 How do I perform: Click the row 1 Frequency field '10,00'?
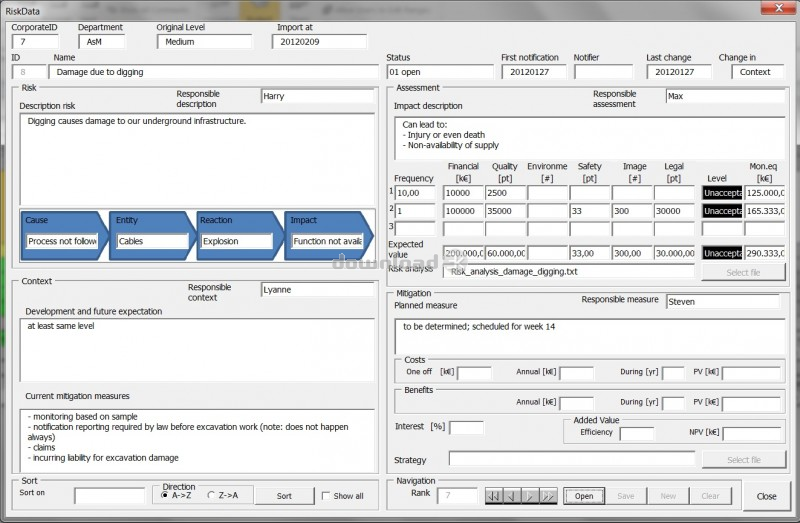(x=415, y=193)
